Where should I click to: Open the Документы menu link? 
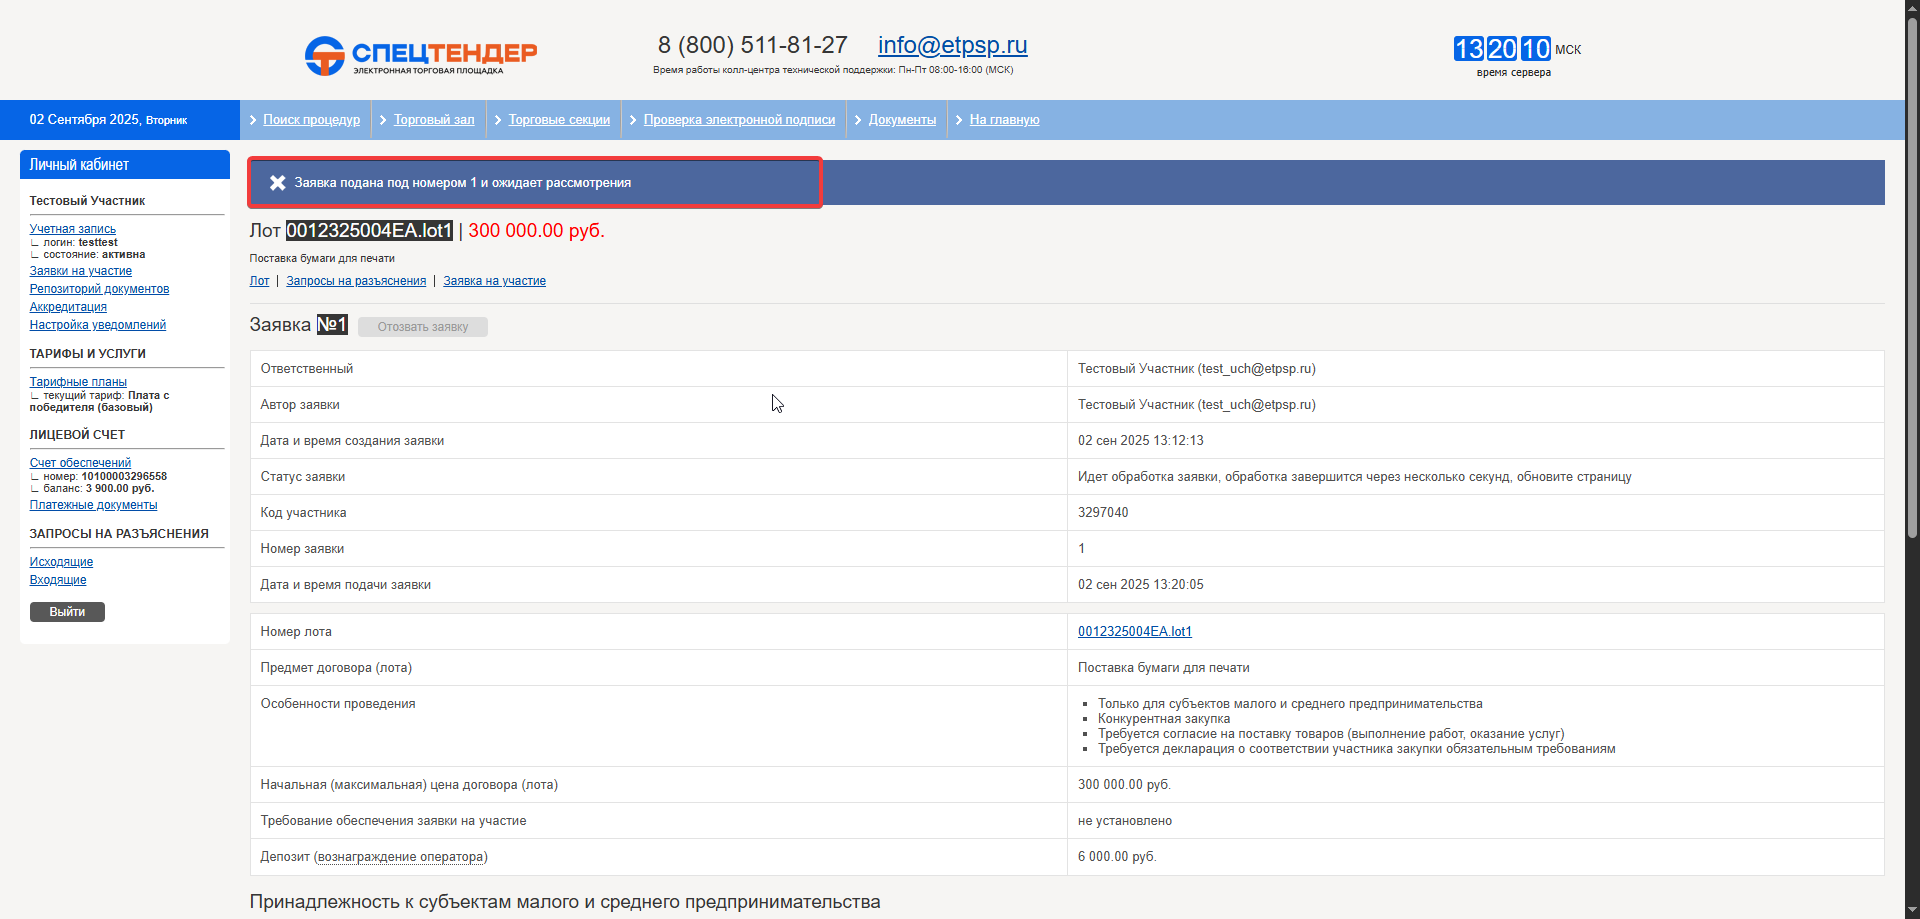[902, 120]
